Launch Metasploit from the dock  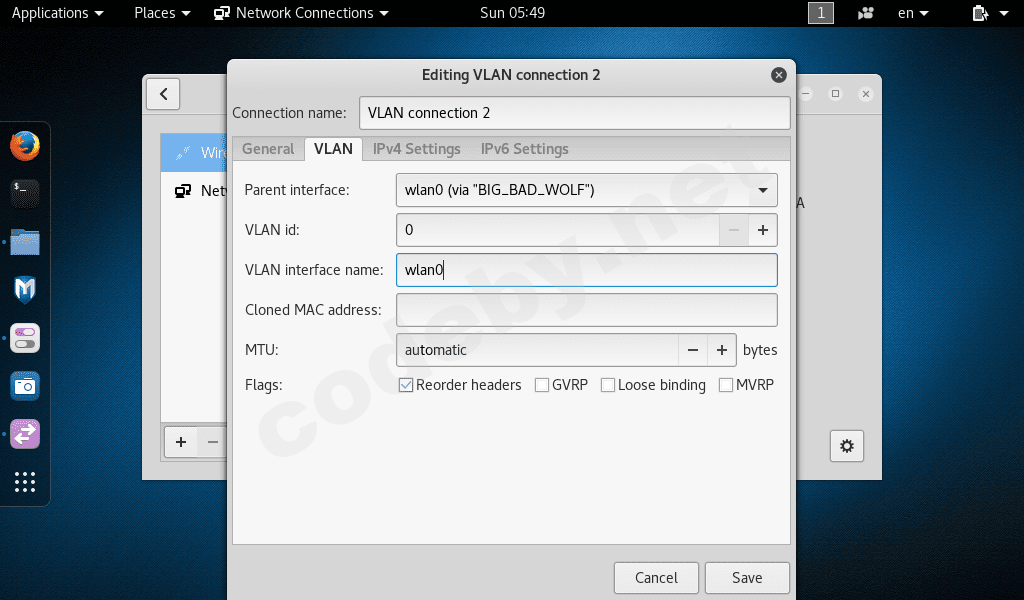pyautogui.click(x=25, y=290)
